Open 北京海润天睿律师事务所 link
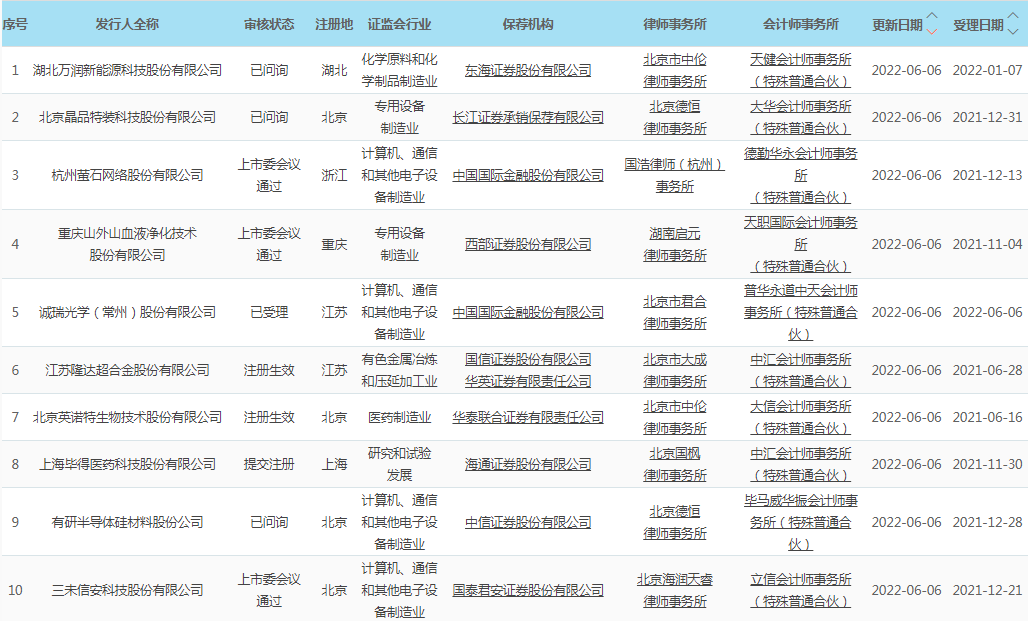Viewport: 1028px width, 621px height. [x=674, y=590]
